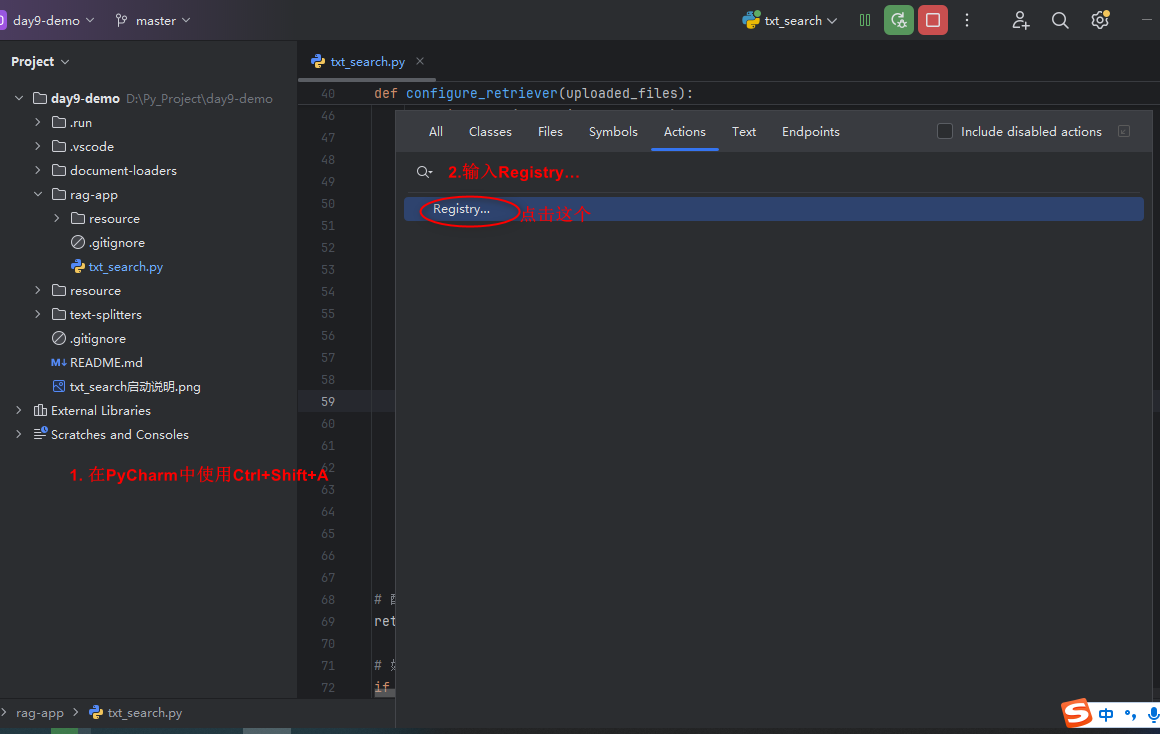
Task: Open Search Everywhere magnifier in toolbar
Action: 1060,21
